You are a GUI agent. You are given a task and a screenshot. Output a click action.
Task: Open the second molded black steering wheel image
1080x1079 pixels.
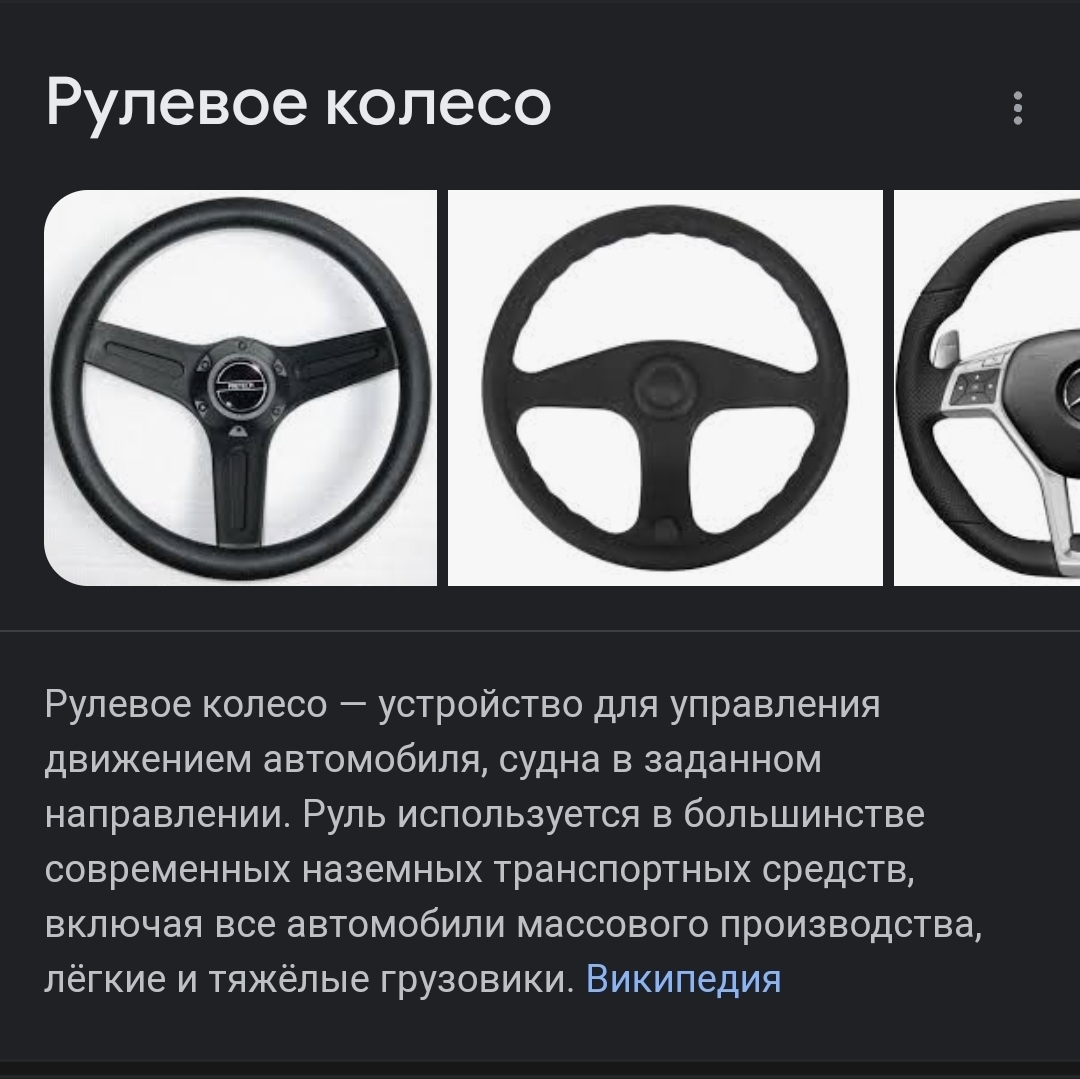pos(665,388)
